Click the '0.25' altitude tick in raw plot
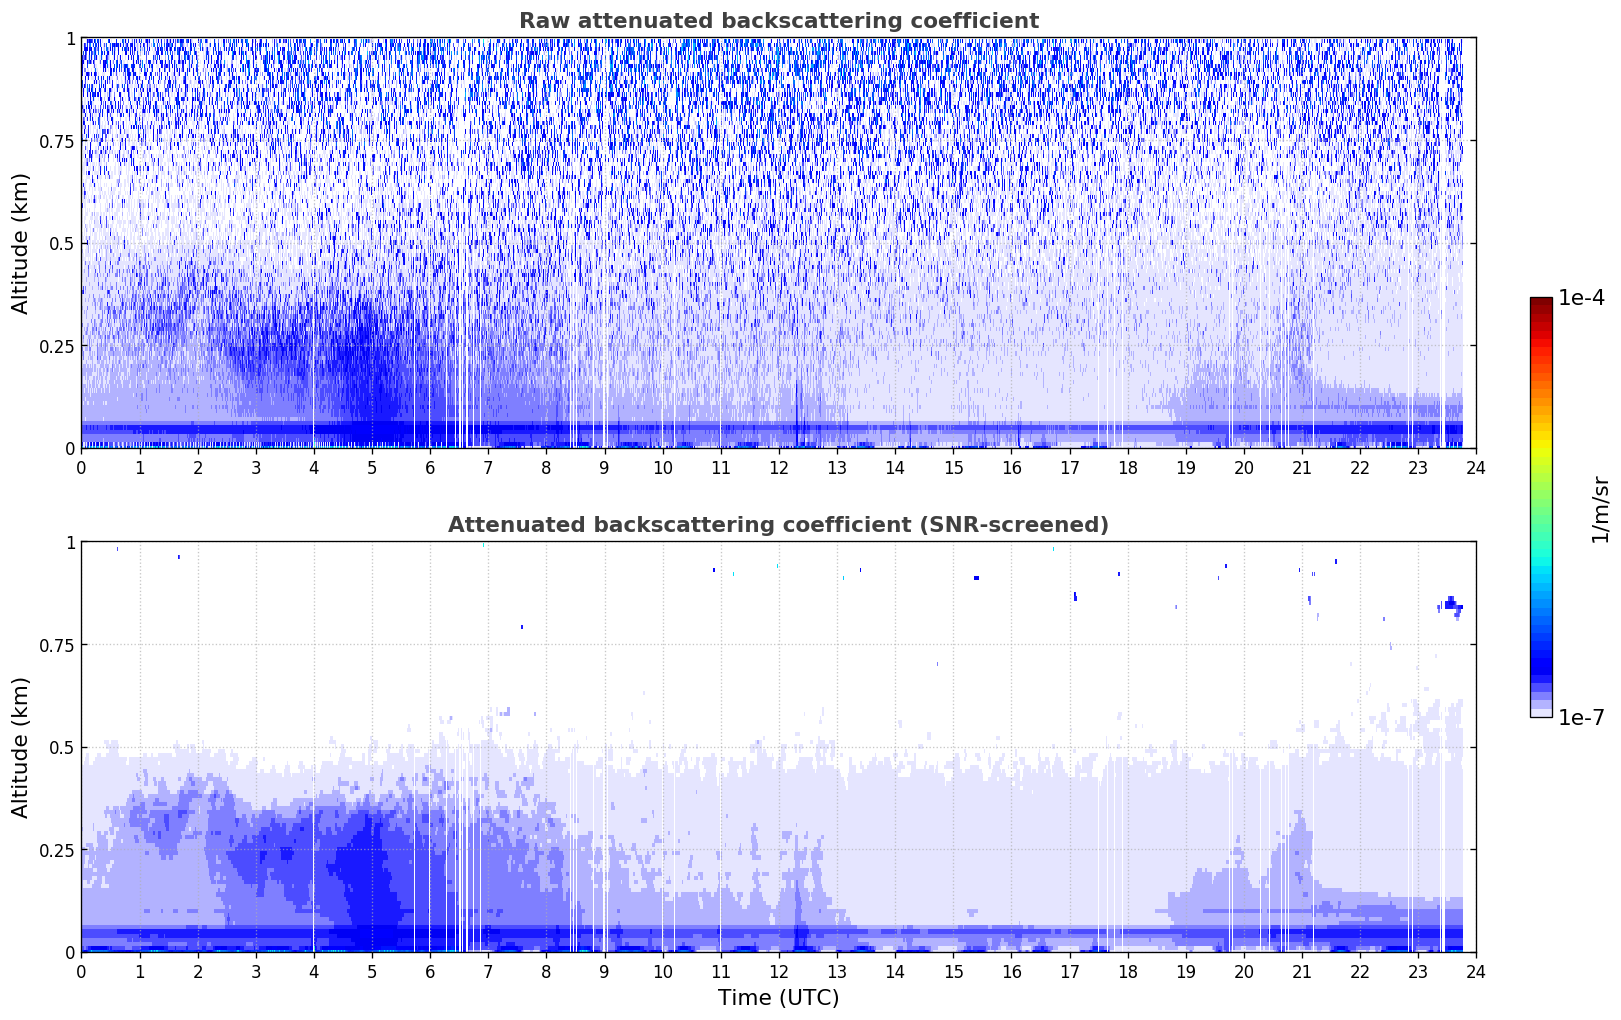This screenshot has height=1020, width=1621. [x=57, y=346]
